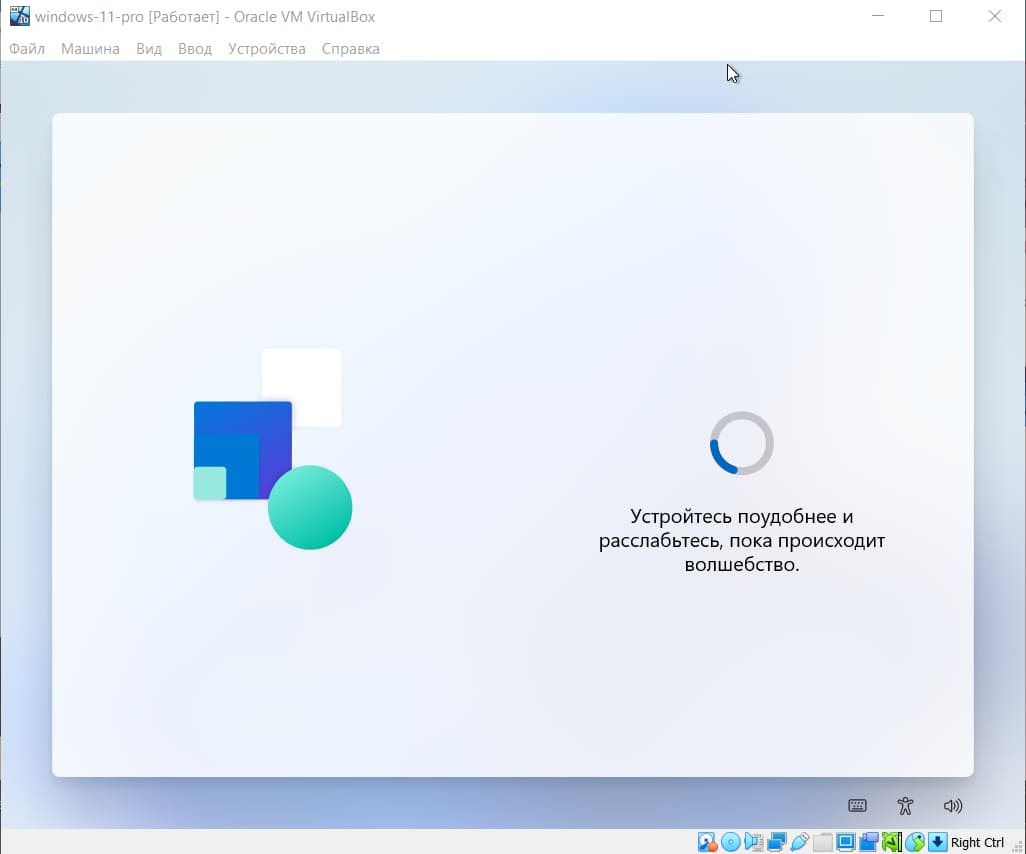Minimize the VirtualBox window

878,16
